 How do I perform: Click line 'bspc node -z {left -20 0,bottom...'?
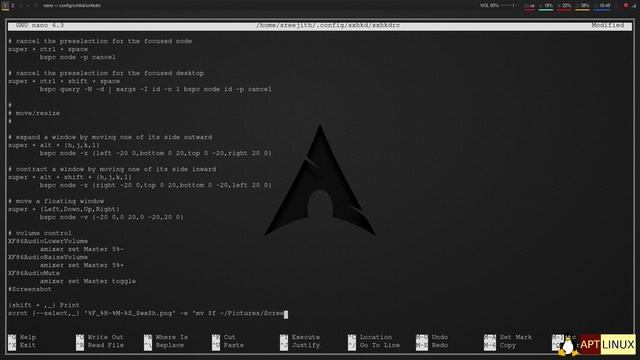156,153
